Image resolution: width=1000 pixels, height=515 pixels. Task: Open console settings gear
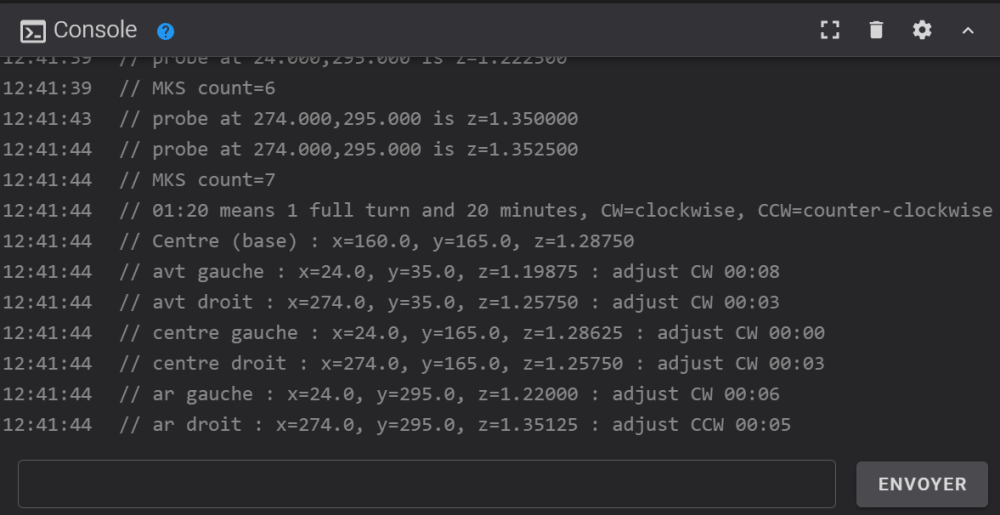click(922, 30)
